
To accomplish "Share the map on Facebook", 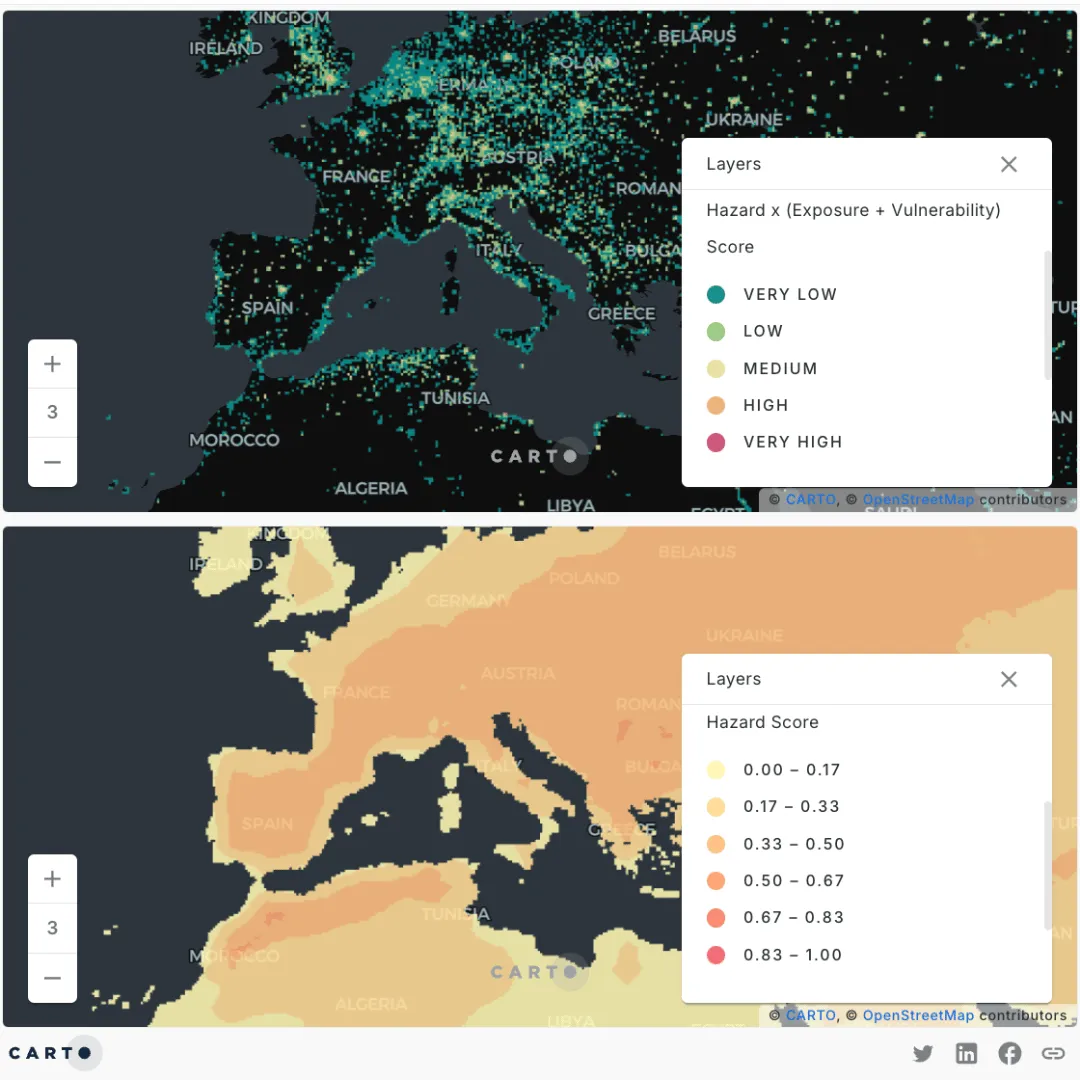I will [1009, 1053].
